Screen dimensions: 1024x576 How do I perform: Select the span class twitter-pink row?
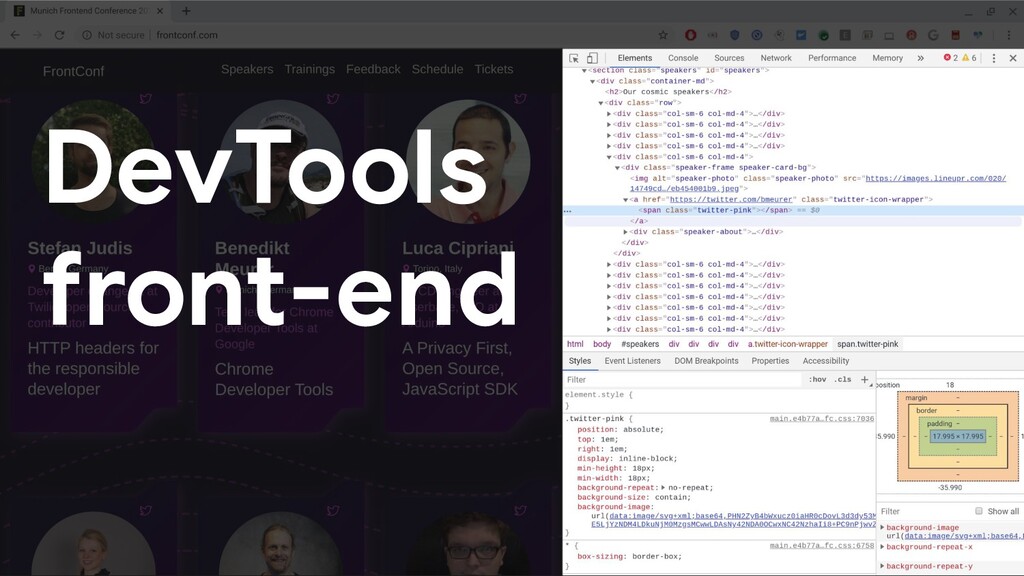793,210
